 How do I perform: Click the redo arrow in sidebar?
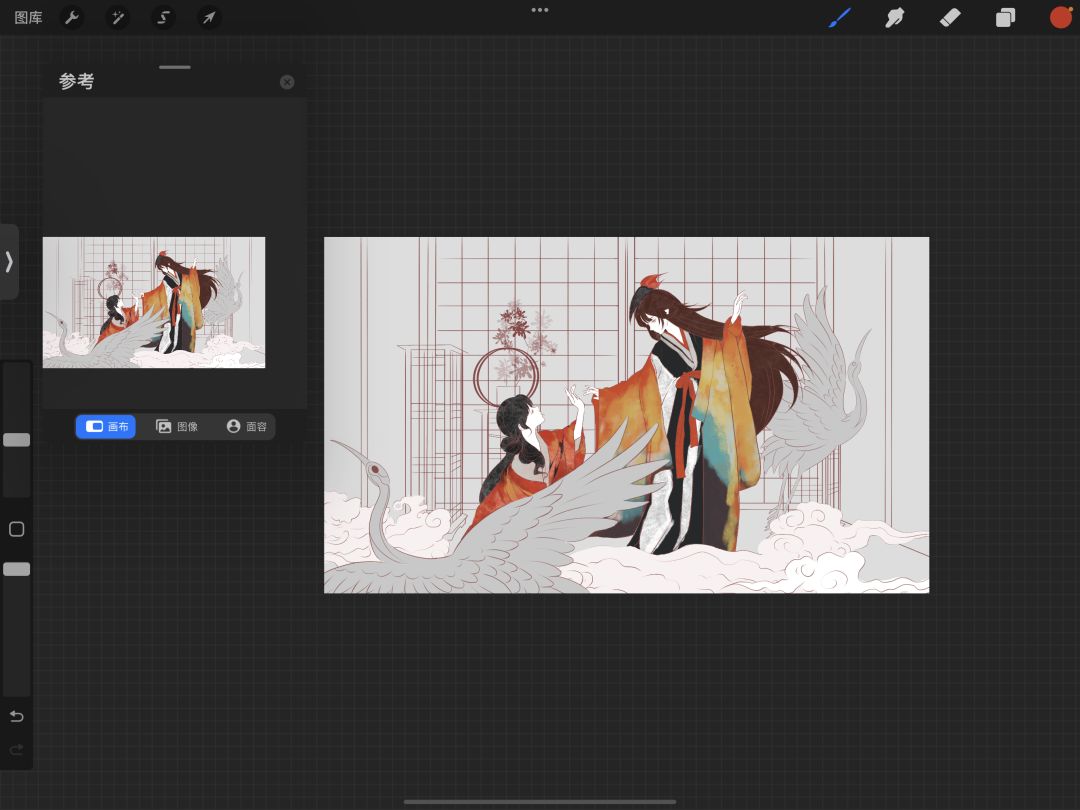(17, 749)
